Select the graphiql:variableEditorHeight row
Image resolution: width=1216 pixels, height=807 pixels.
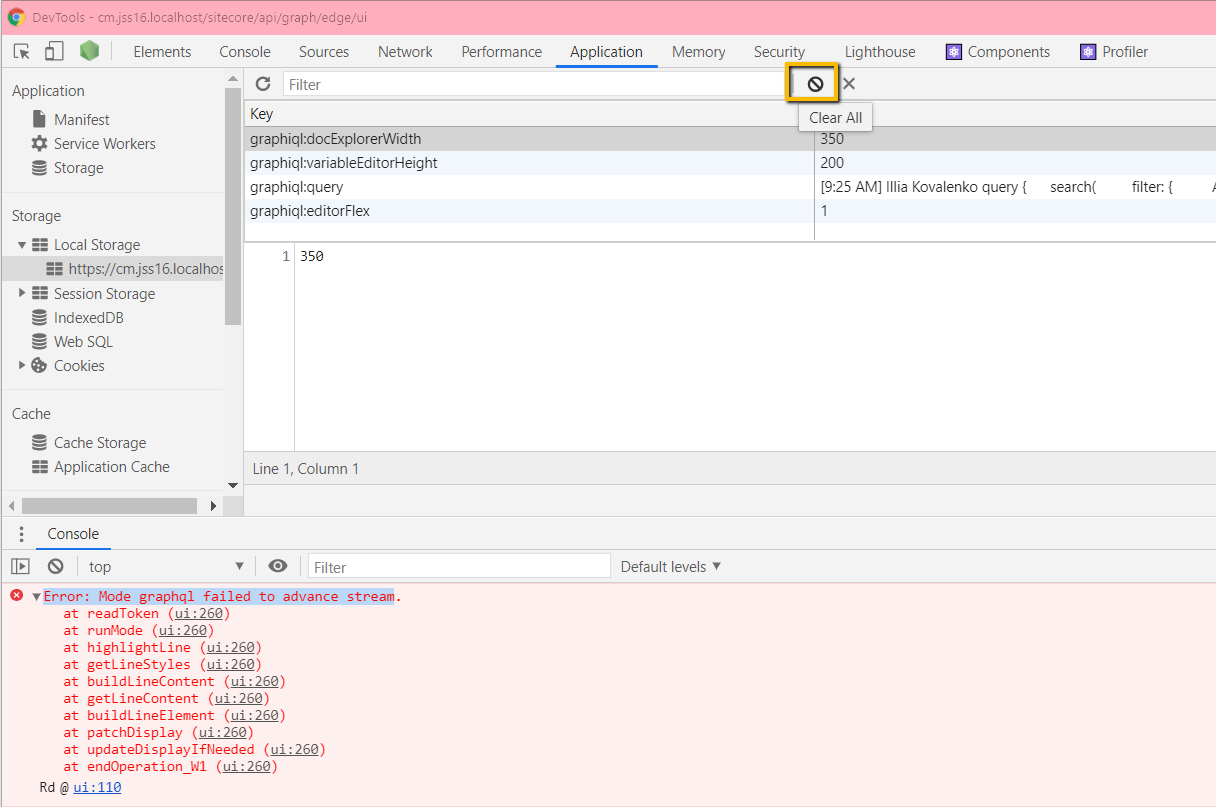pyautogui.click(x=730, y=163)
